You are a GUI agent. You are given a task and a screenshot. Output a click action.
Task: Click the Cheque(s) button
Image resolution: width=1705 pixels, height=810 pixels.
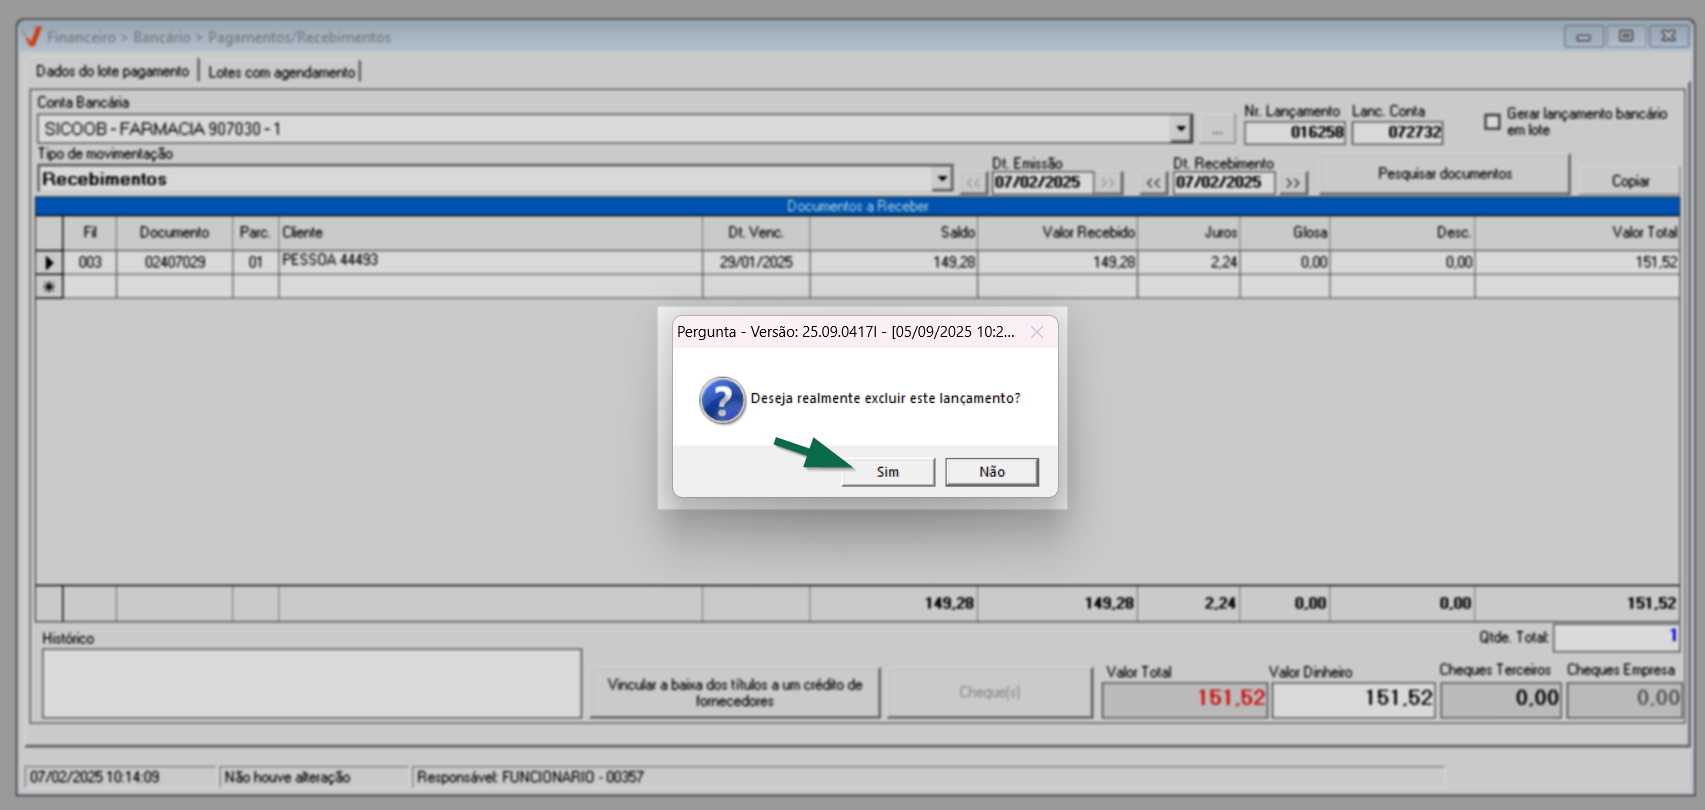[989, 692]
